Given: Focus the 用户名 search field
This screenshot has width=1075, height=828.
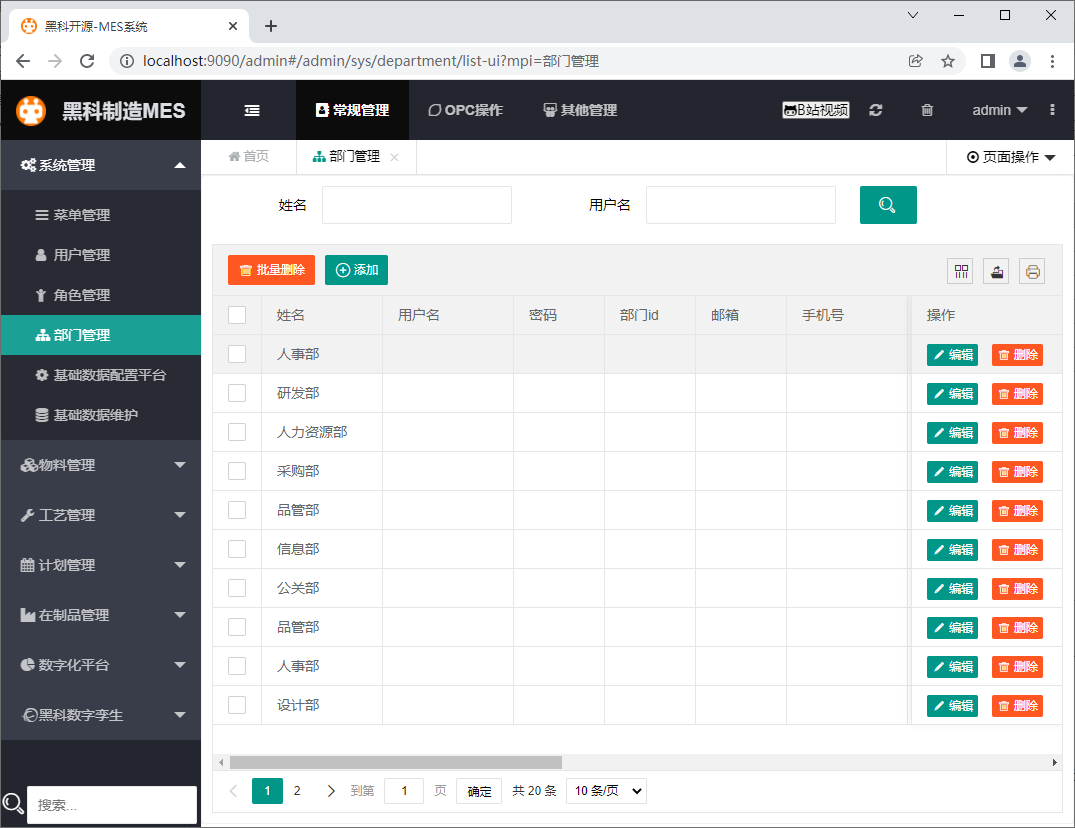Looking at the screenshot, I should tap(740, 205).
